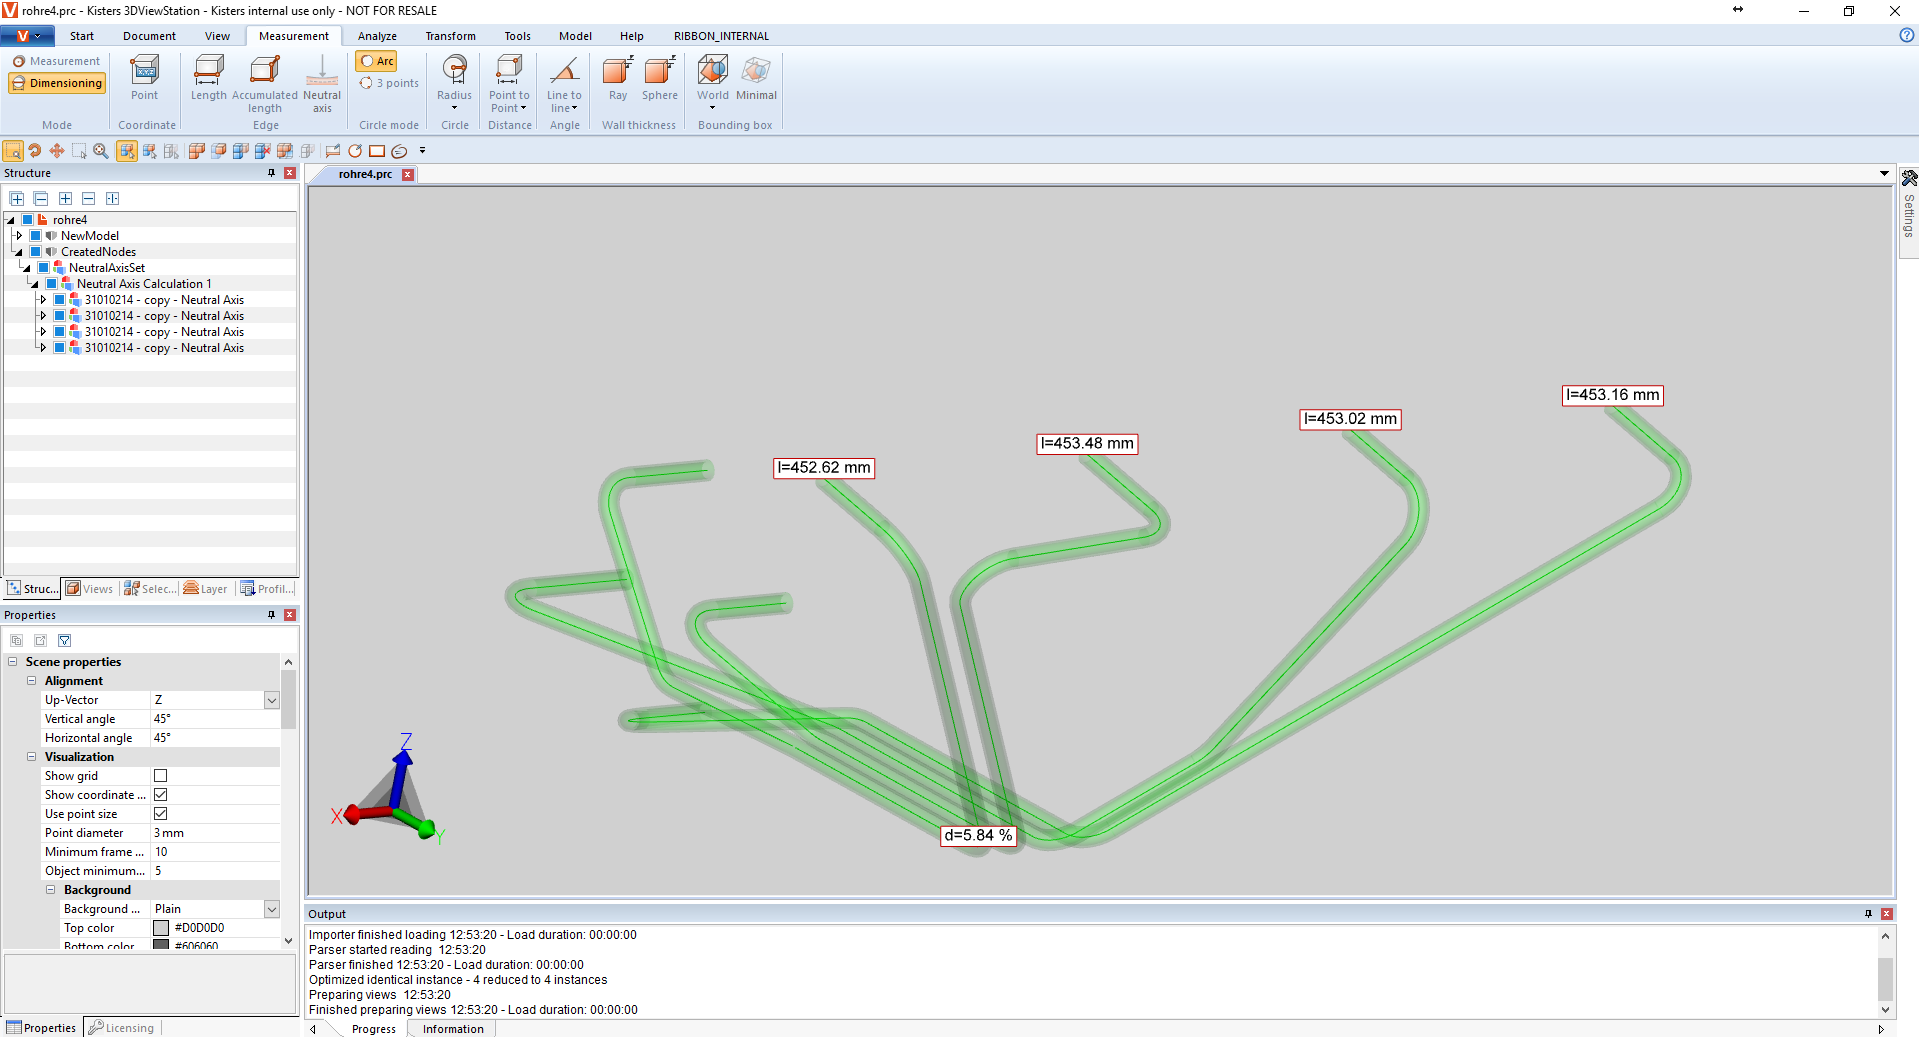Select the Accumulated length tool
Image resolution: width=1919 pixels, height=1037 pixels.
point(265,84)
